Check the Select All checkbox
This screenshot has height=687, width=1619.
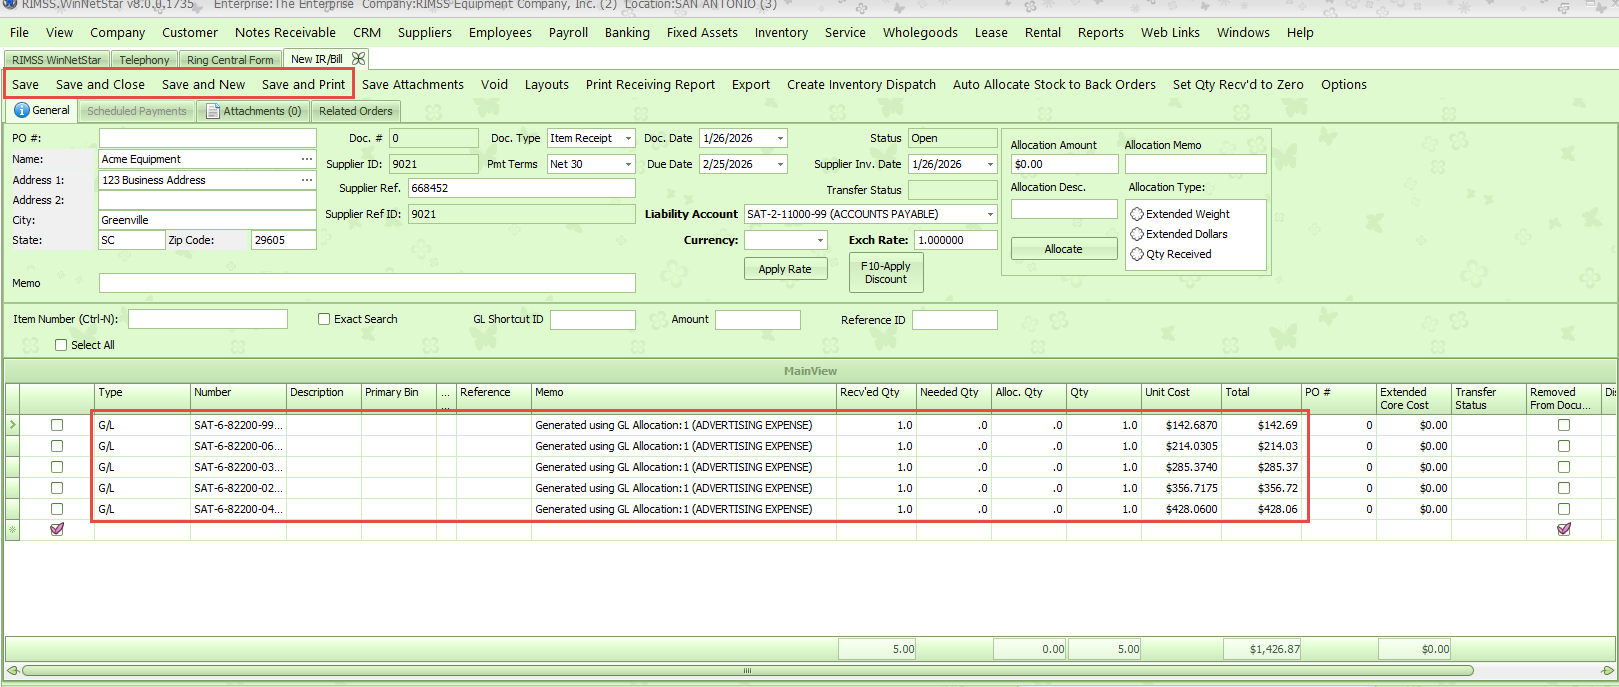click(x=61, y=345)
